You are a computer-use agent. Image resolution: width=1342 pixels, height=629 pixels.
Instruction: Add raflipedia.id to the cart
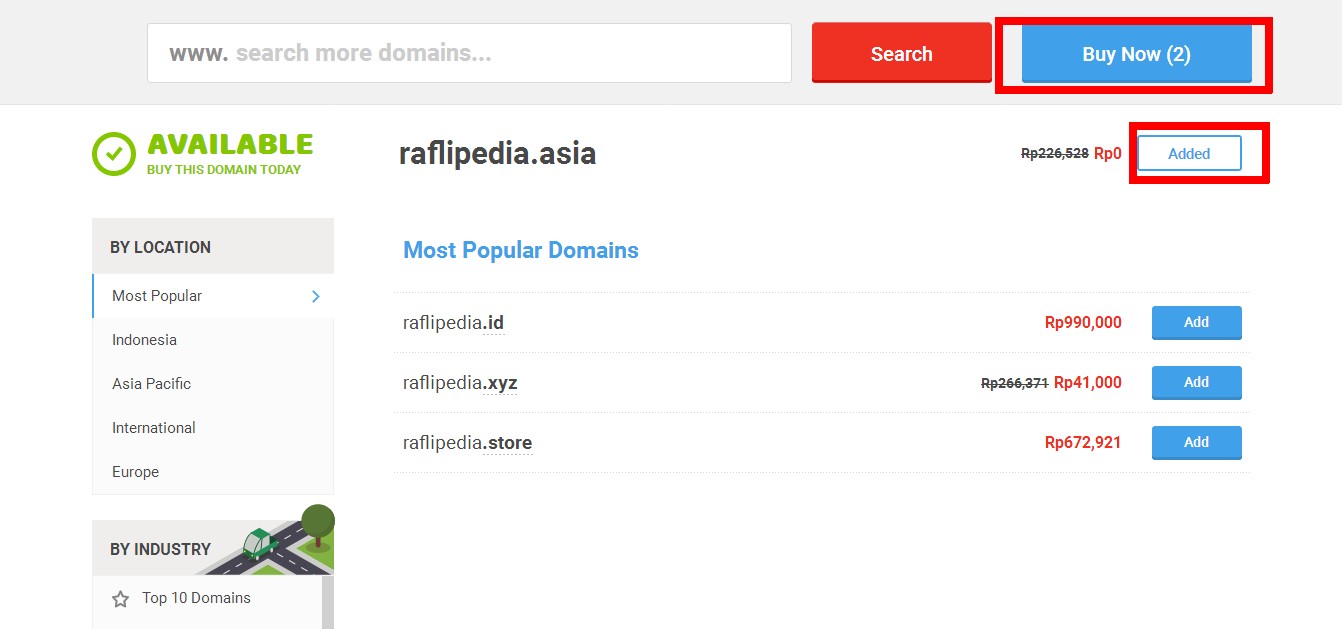click(1196, 322)
